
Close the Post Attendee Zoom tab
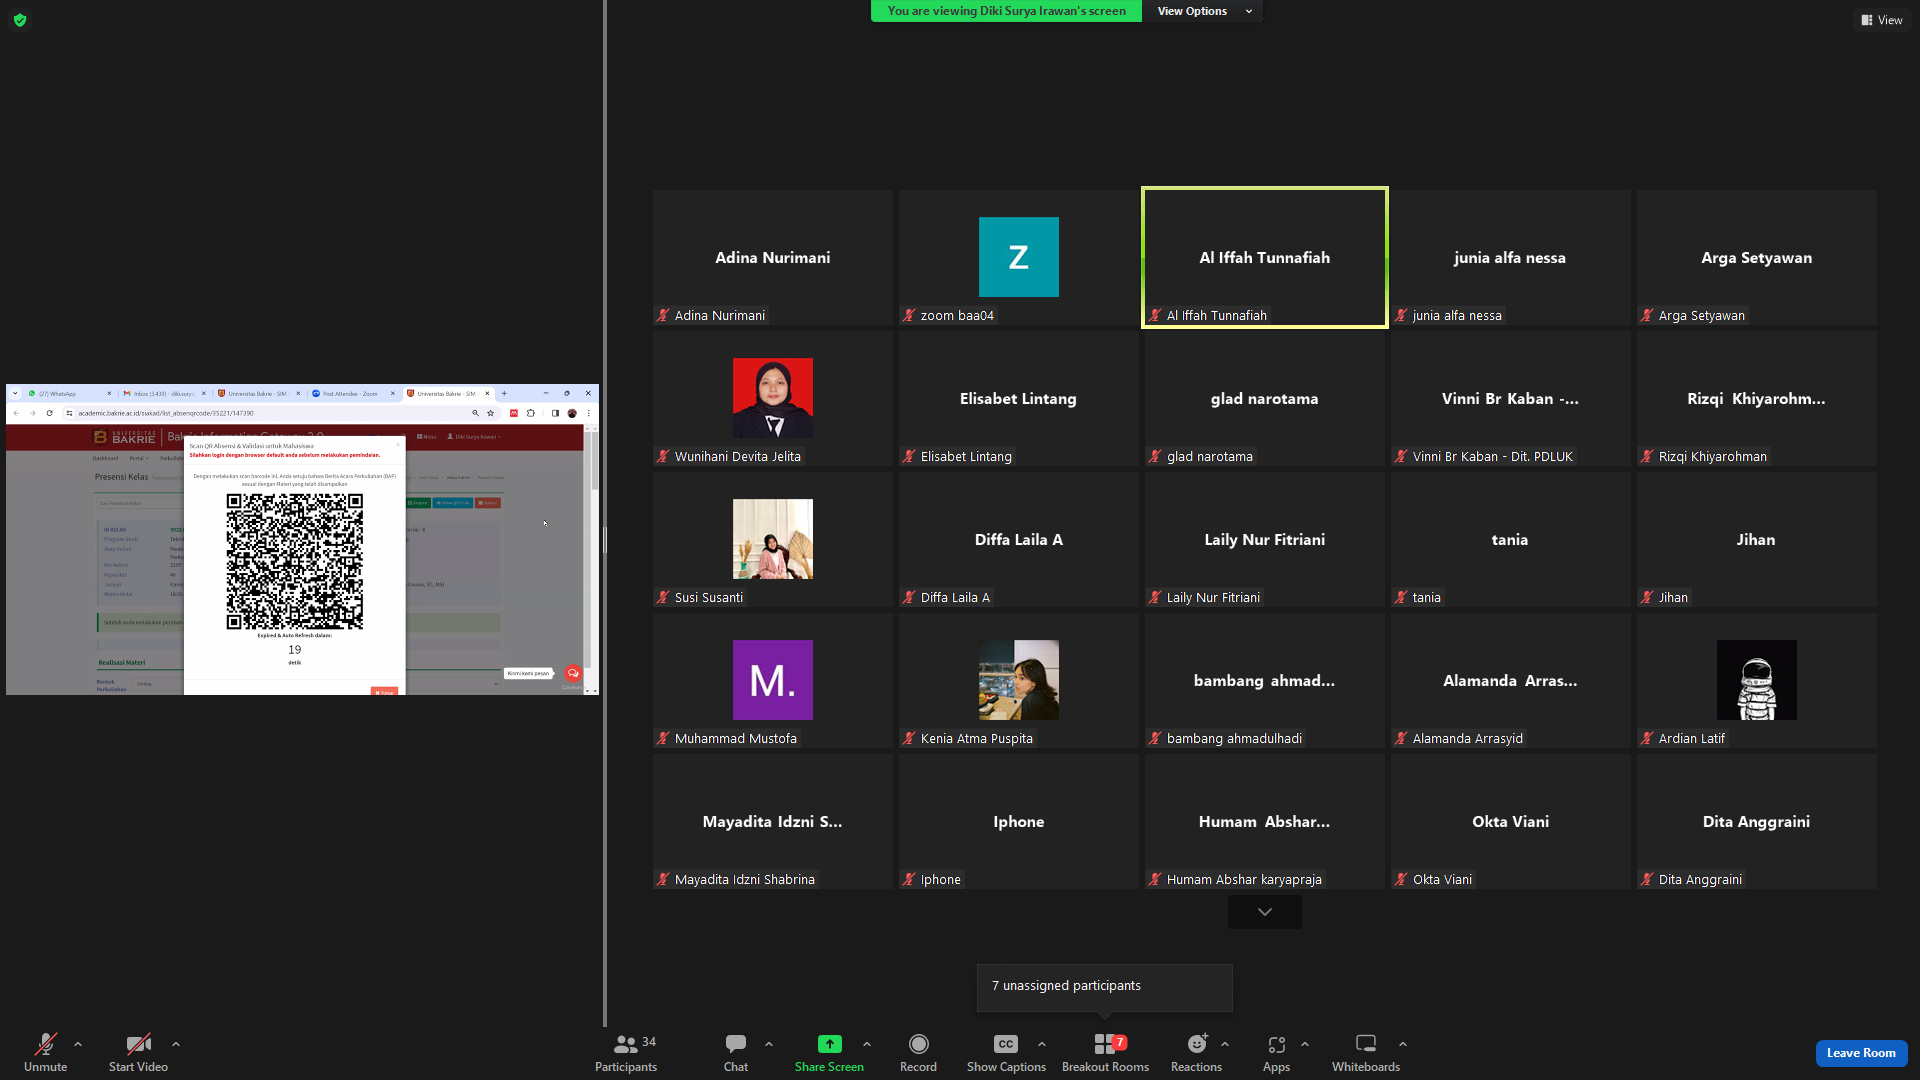[x=393, y=394]
